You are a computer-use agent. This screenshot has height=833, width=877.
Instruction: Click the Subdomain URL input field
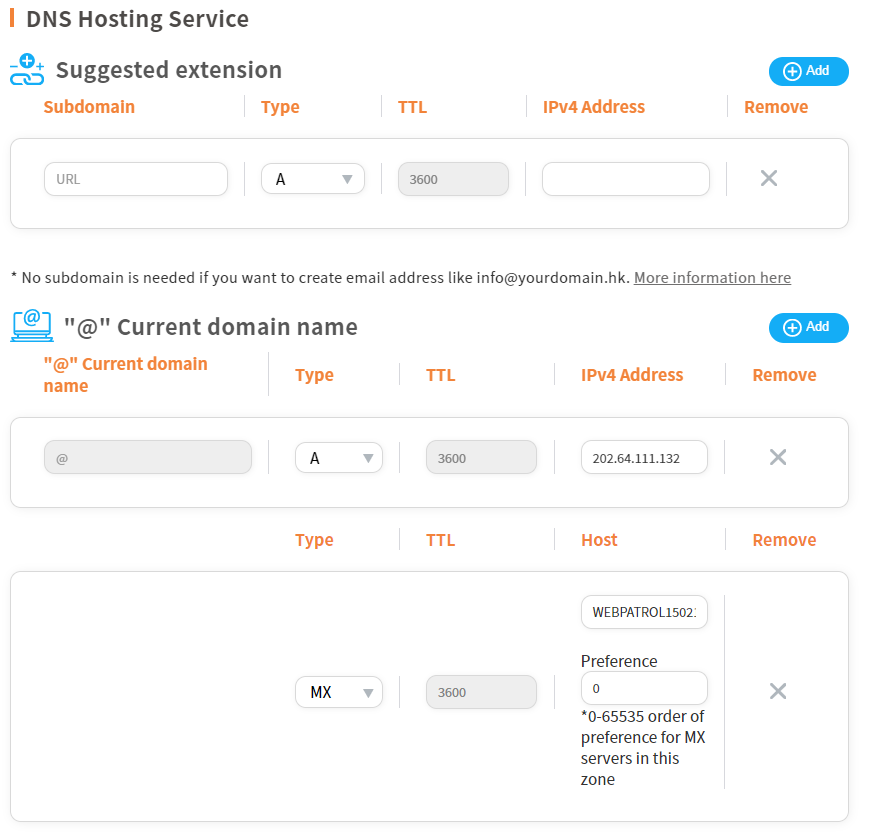136,179
